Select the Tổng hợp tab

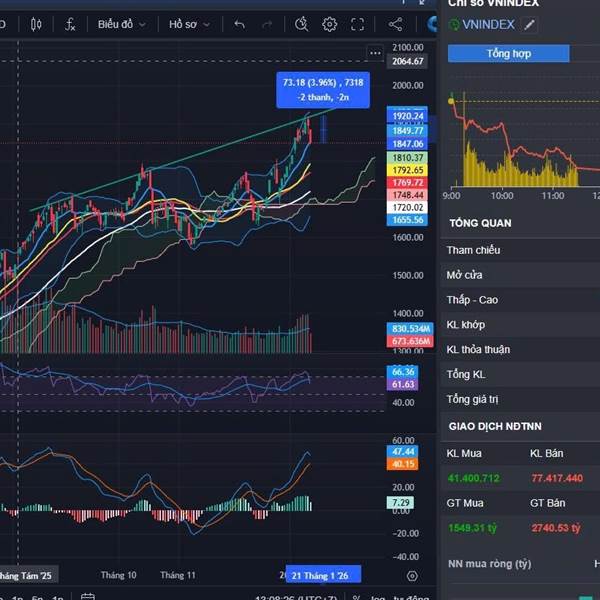click(x=509, y=54)
